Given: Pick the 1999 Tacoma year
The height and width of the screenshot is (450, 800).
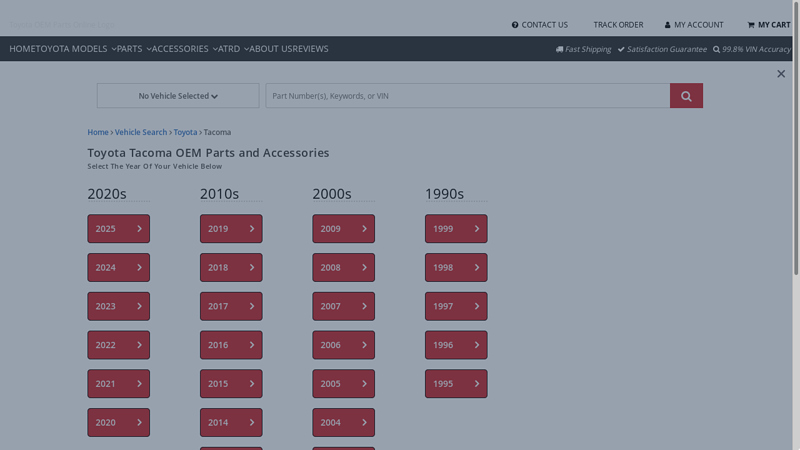Looking at the screenshot, I should pyautogui.click(x=456, y=229).
